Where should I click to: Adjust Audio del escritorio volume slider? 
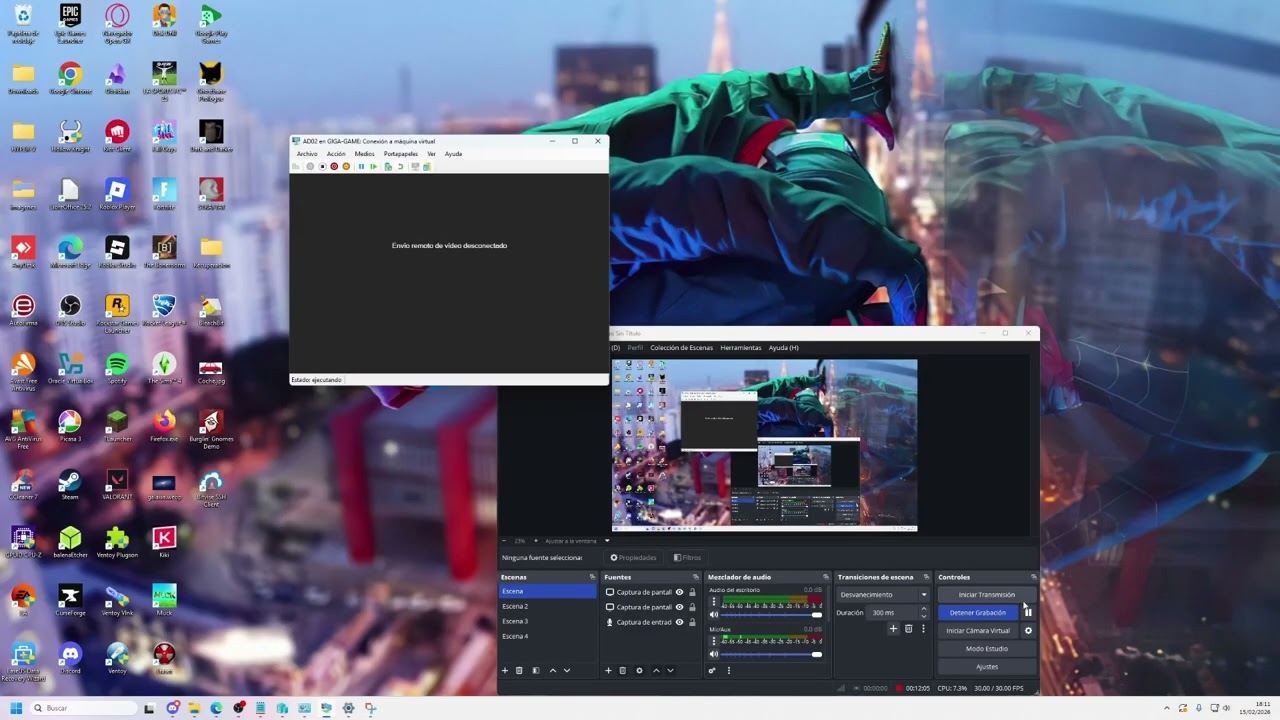[772, 615]
